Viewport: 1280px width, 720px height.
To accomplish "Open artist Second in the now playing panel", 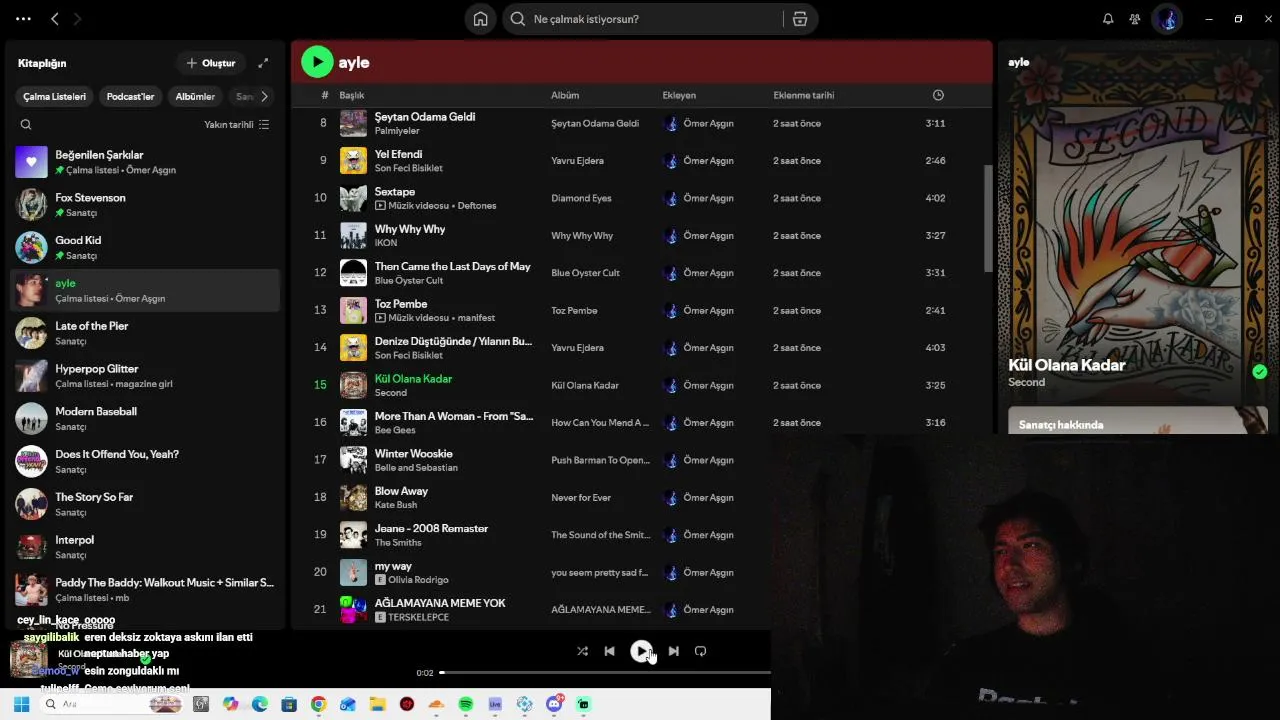I will [1026, 382].
